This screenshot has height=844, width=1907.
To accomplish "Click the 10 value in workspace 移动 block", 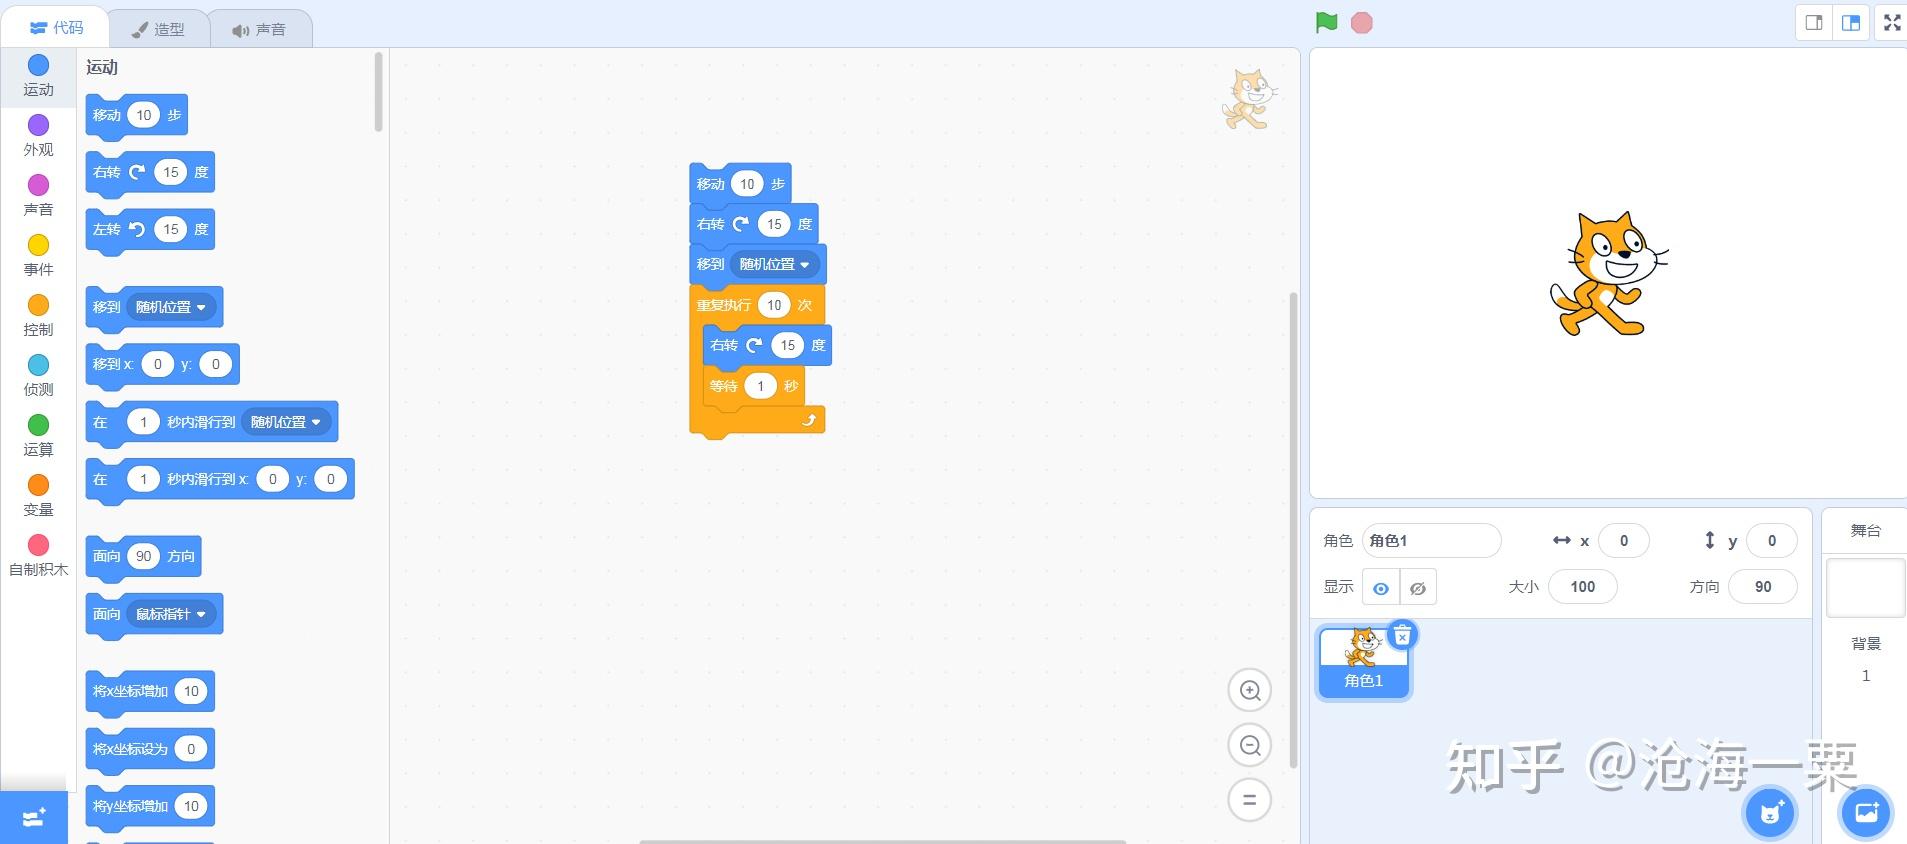I will [747, 184].
